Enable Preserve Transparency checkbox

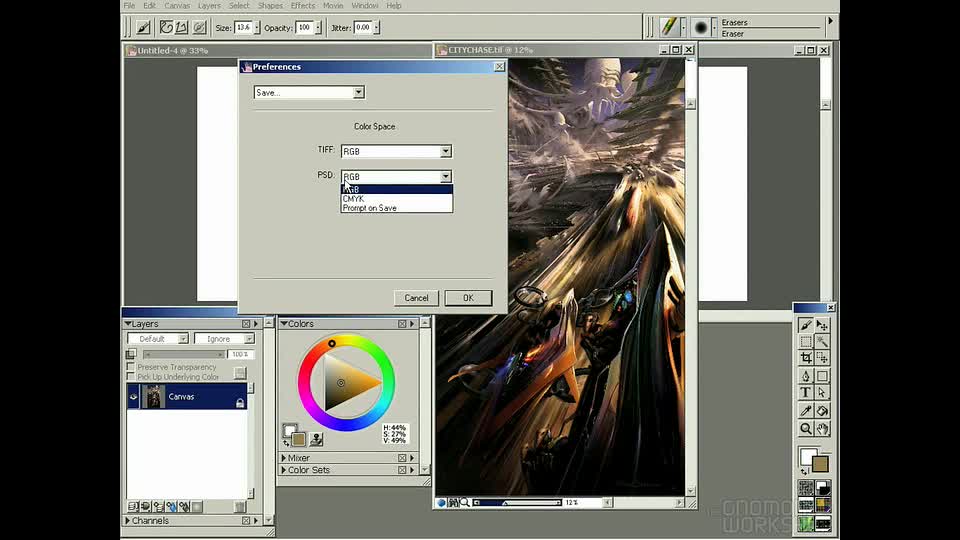coord(130,367)
